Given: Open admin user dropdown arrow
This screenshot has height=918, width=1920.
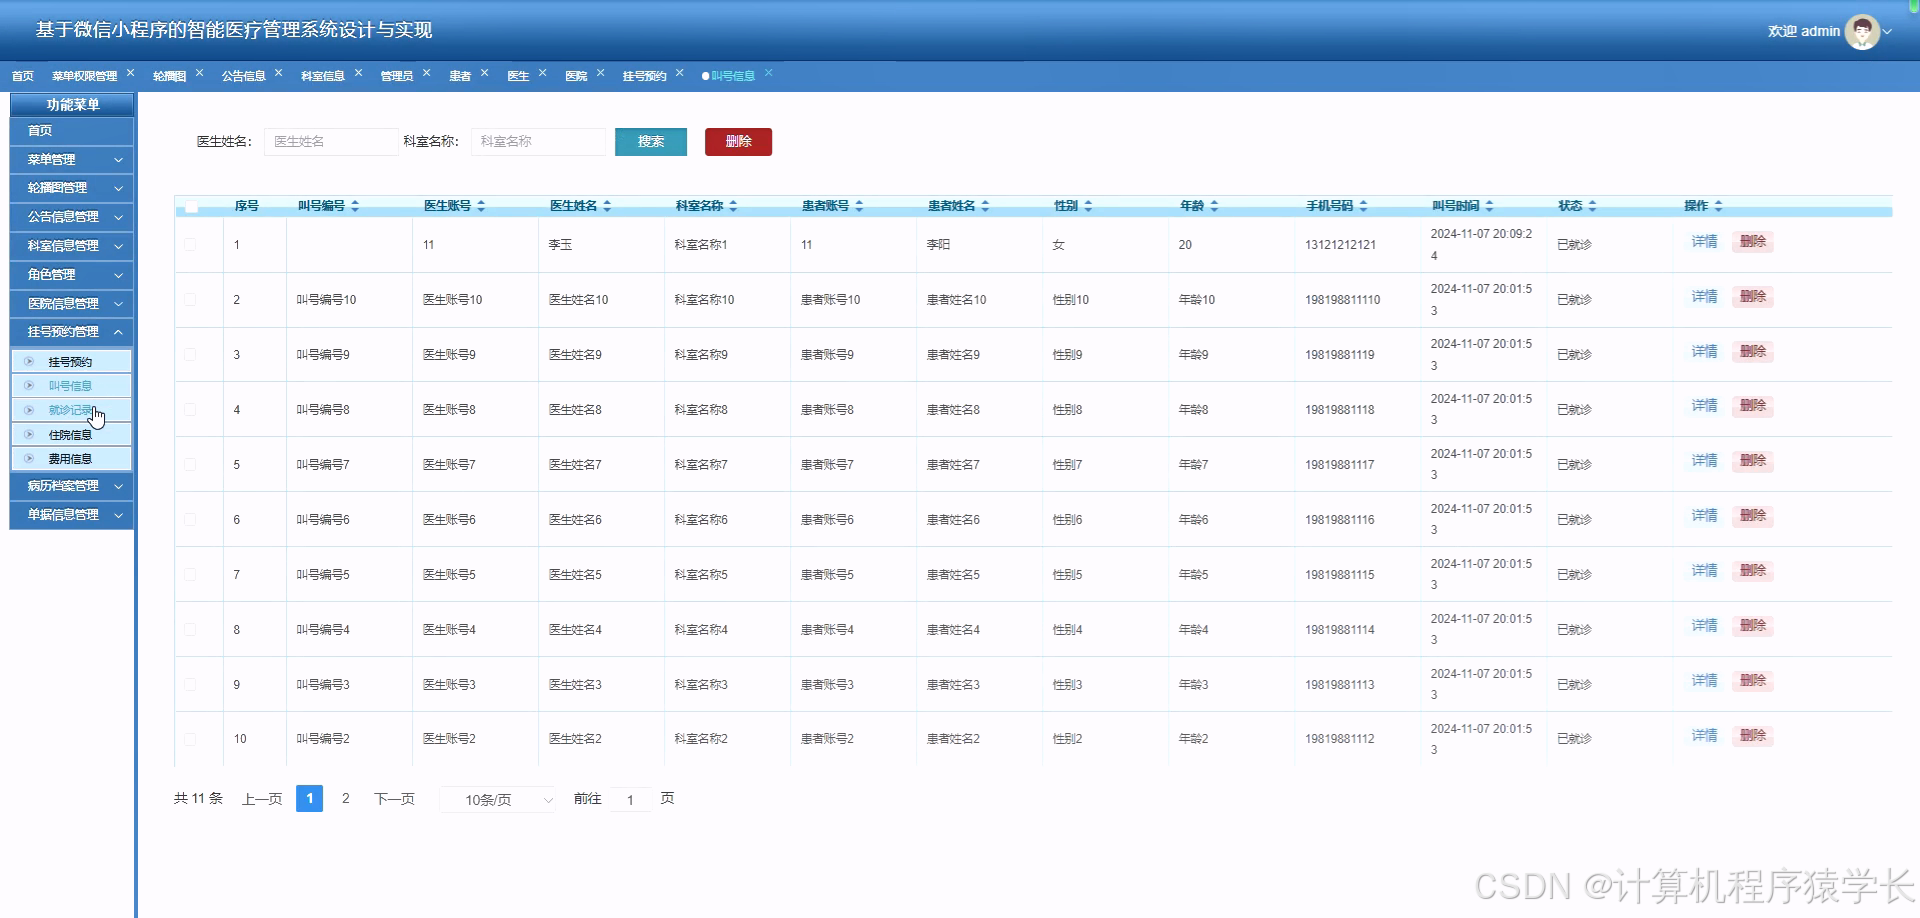Looking at the screenshot, I should point(1887,32).
